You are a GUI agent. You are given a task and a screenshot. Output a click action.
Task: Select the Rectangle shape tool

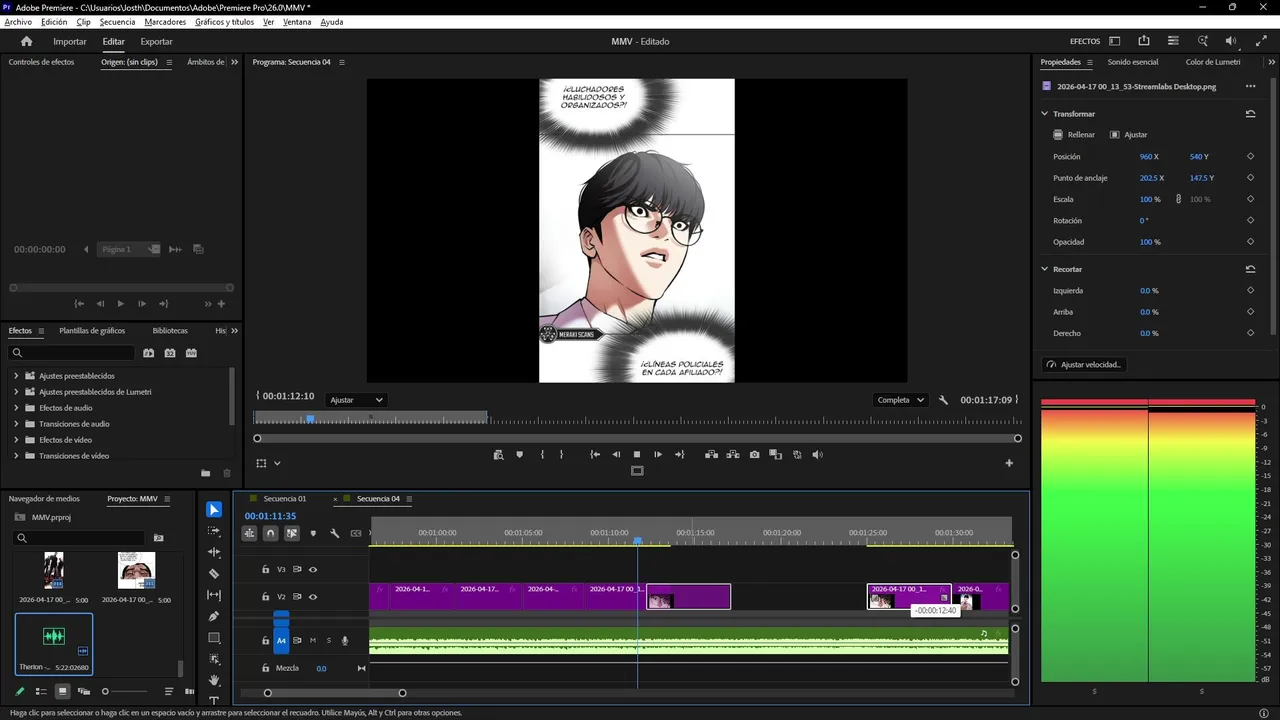214,638
